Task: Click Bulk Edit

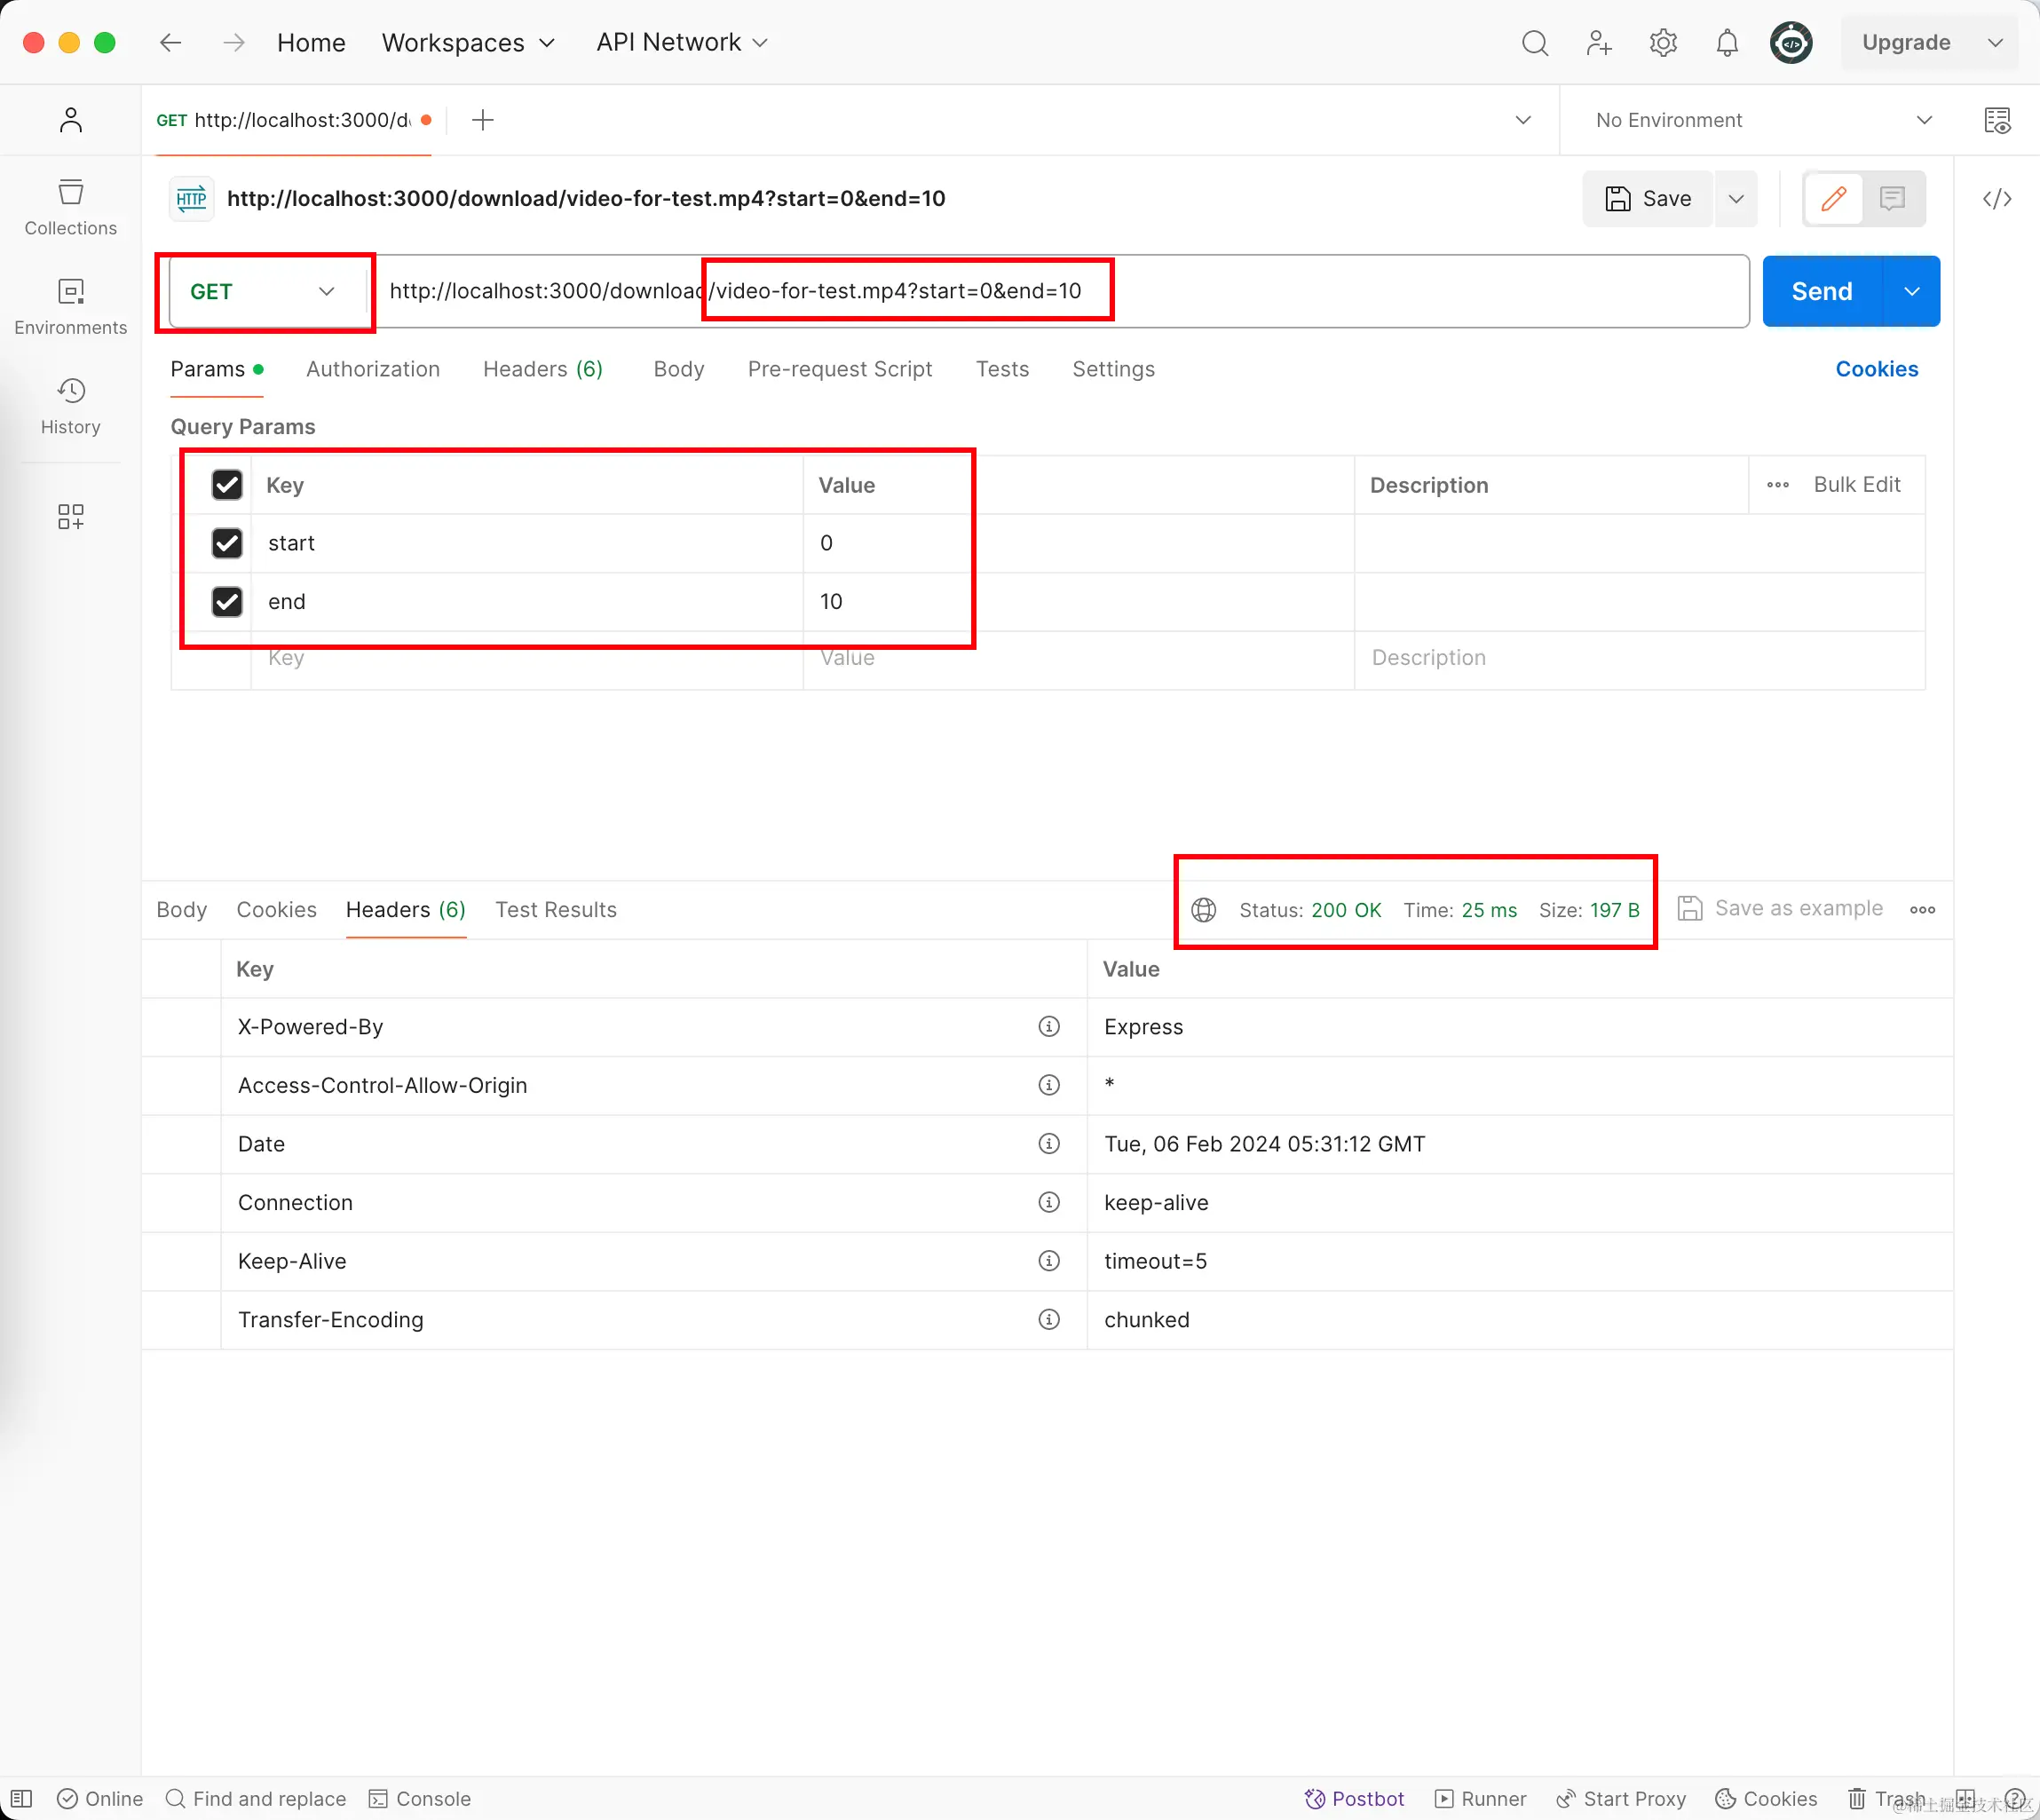Action: point(1857,485)
